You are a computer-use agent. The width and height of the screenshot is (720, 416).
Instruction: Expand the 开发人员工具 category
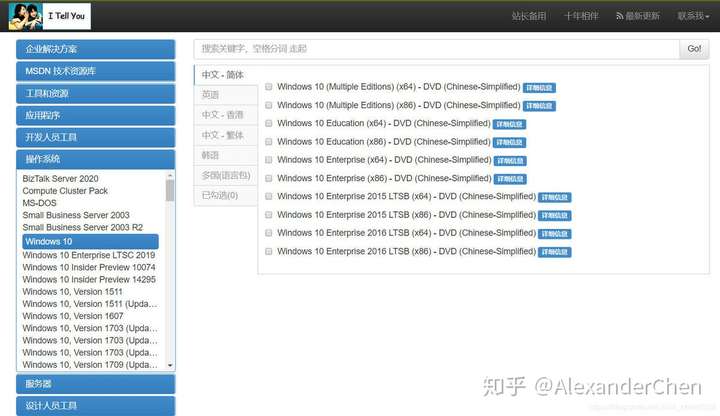(x=96, y=137)
